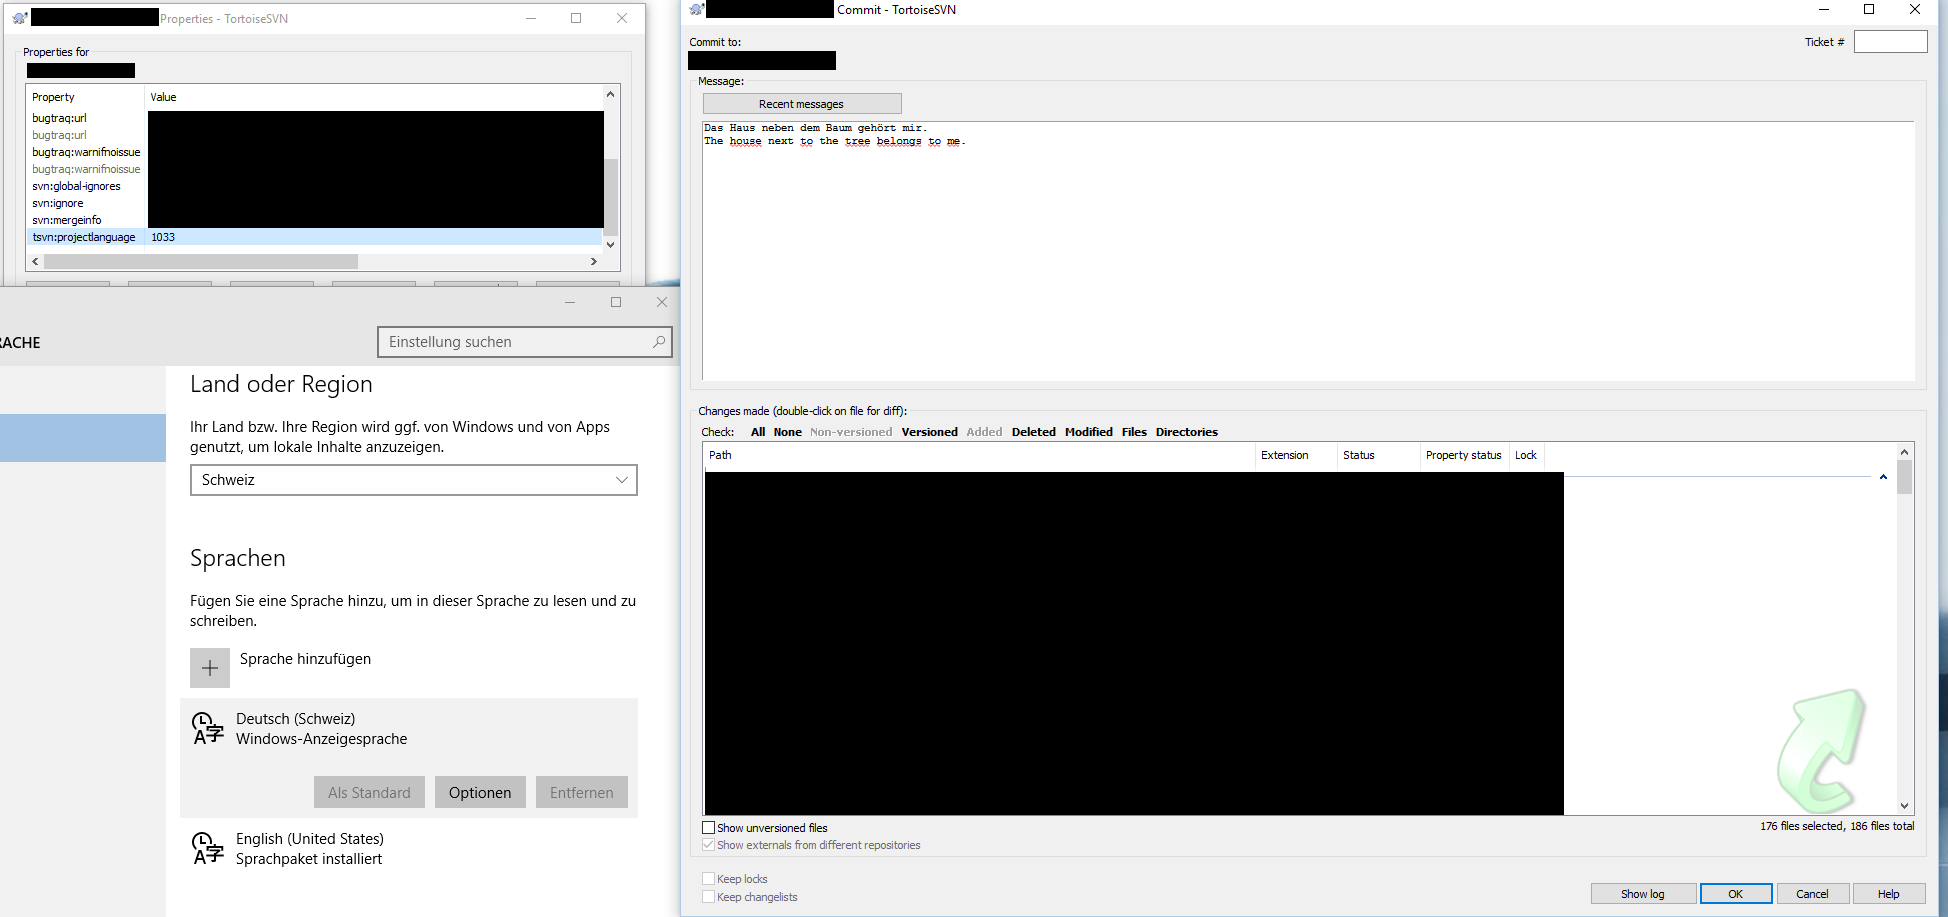Click left arrow of Properties horizontal scrollbar
This screenshot has height=917, width=1948.
click(35, 261)
